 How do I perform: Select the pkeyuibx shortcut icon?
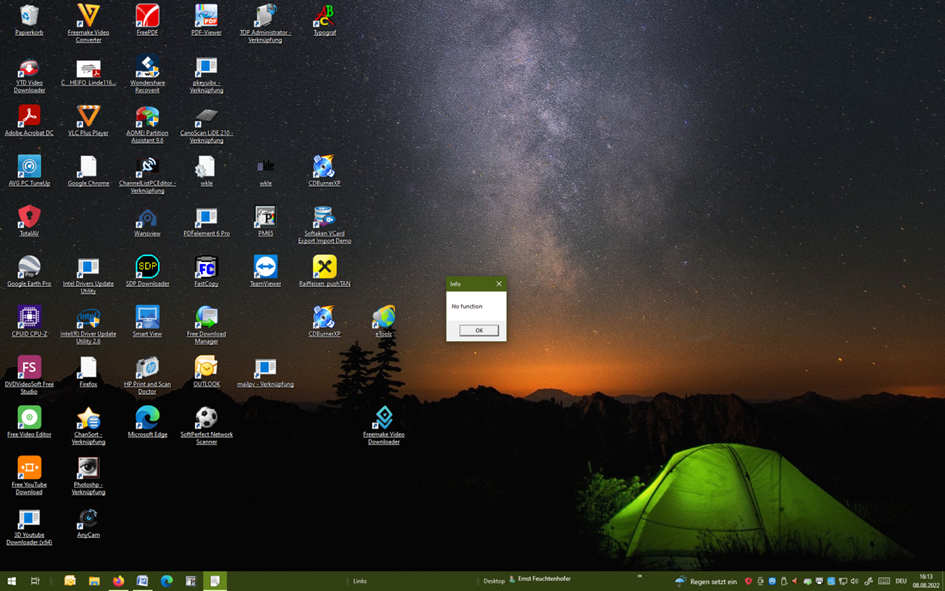206,75
